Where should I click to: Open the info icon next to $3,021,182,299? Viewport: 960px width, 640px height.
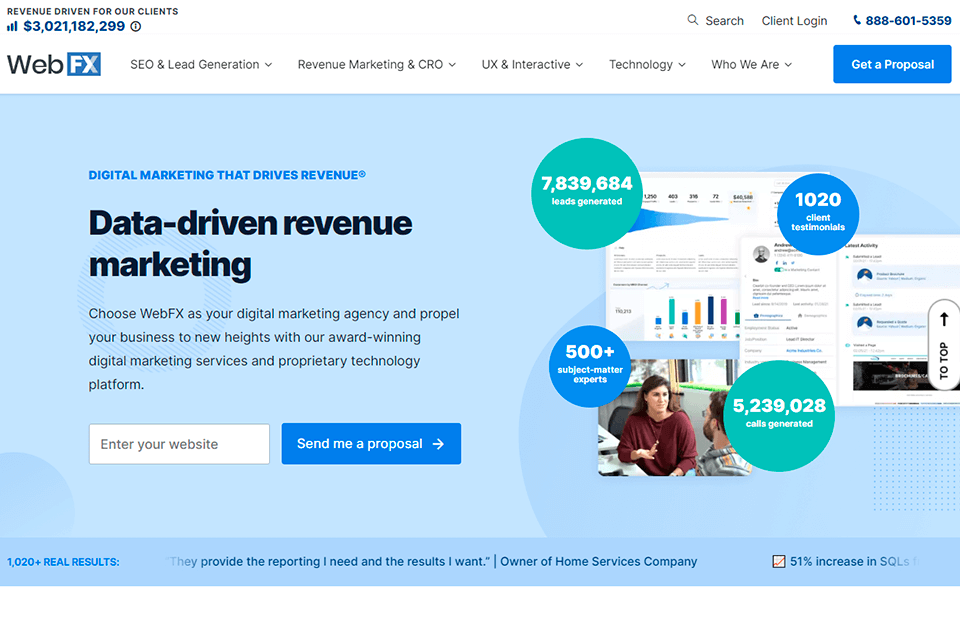click(136, 27)
